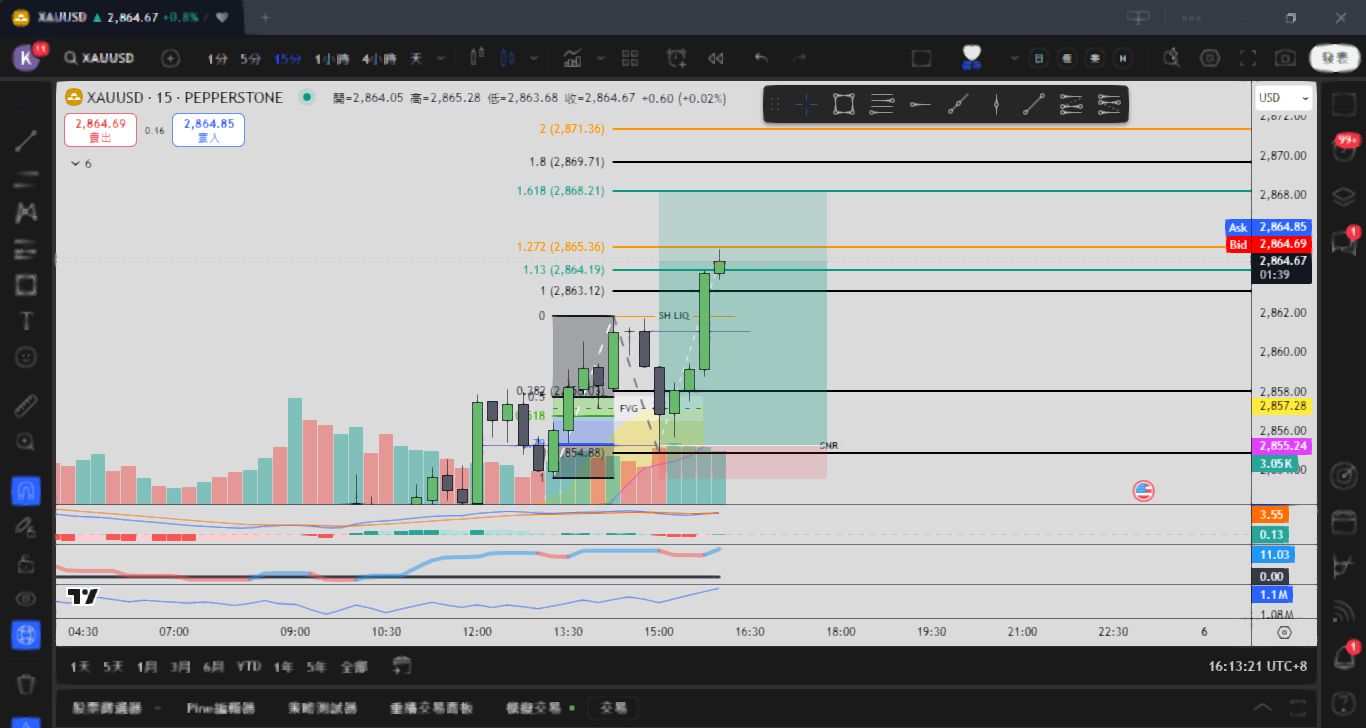Select the 股票篩選器 tab

point(107,708)
